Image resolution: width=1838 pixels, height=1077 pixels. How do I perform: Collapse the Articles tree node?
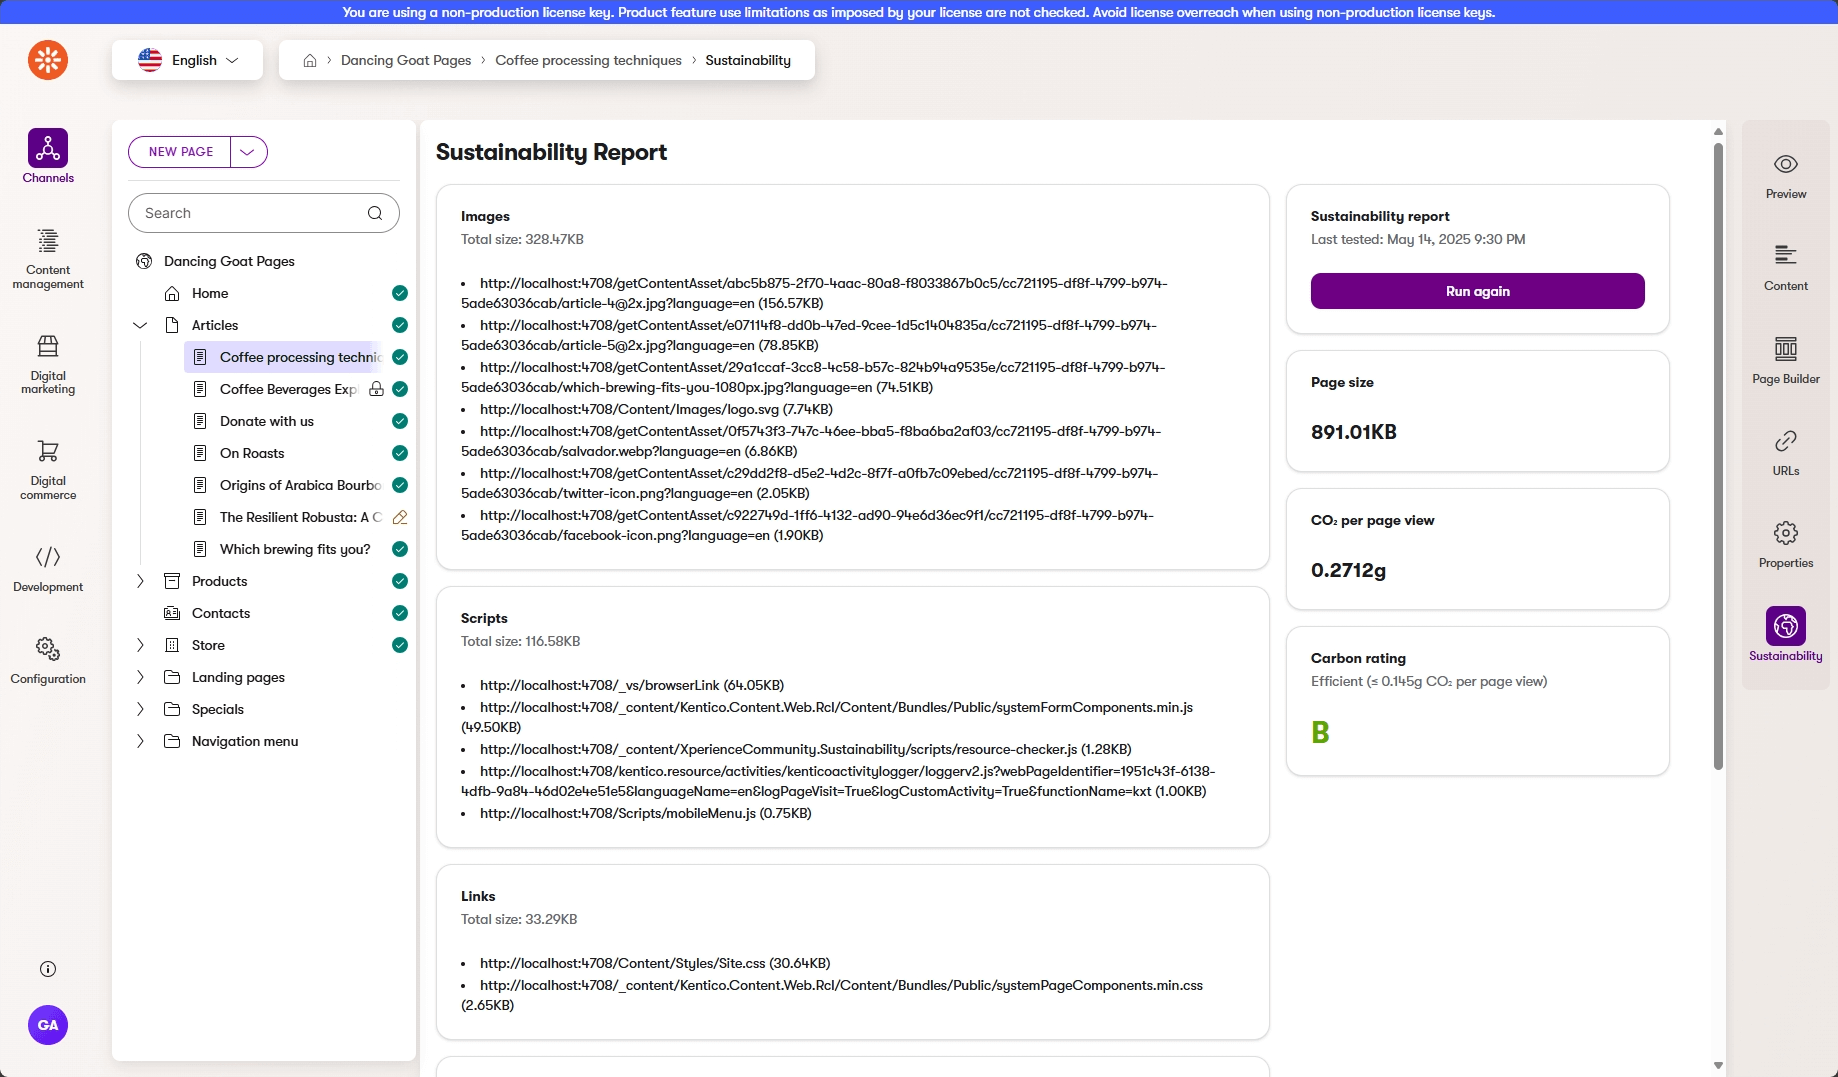(140, 325)
